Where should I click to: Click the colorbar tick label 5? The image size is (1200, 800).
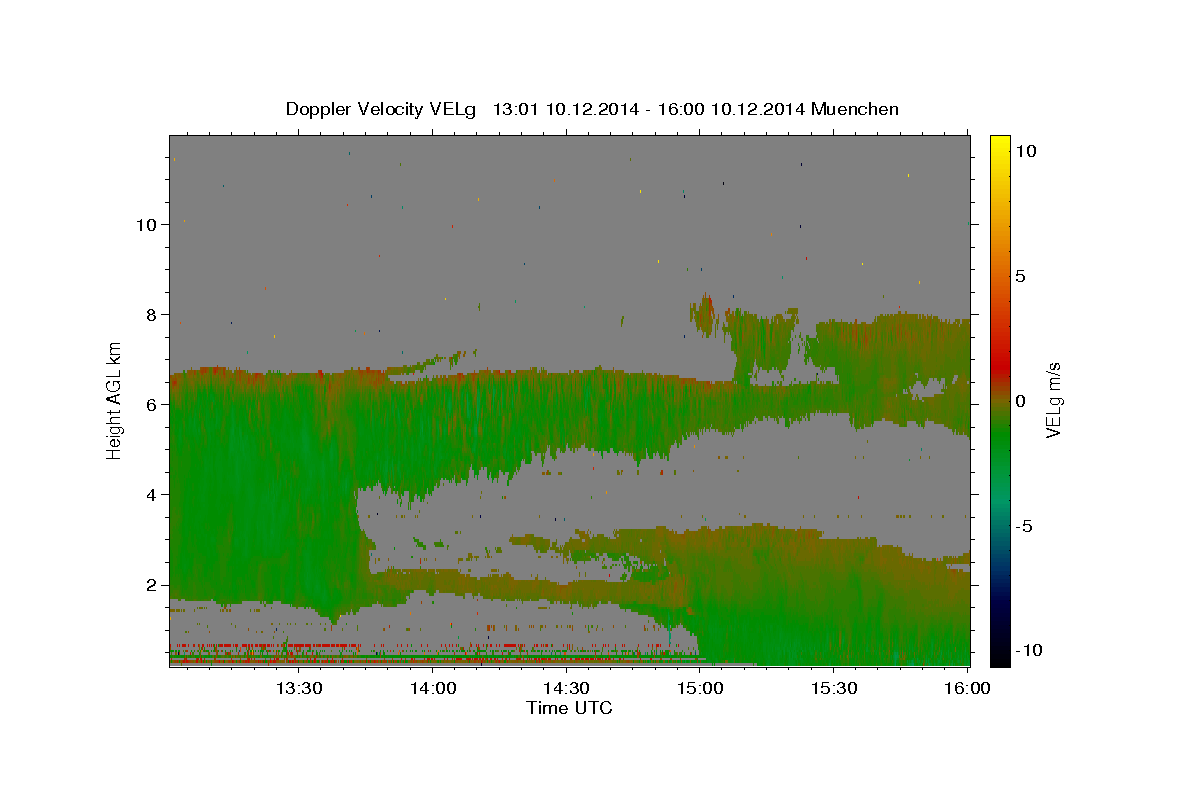tap(1020, 276)
